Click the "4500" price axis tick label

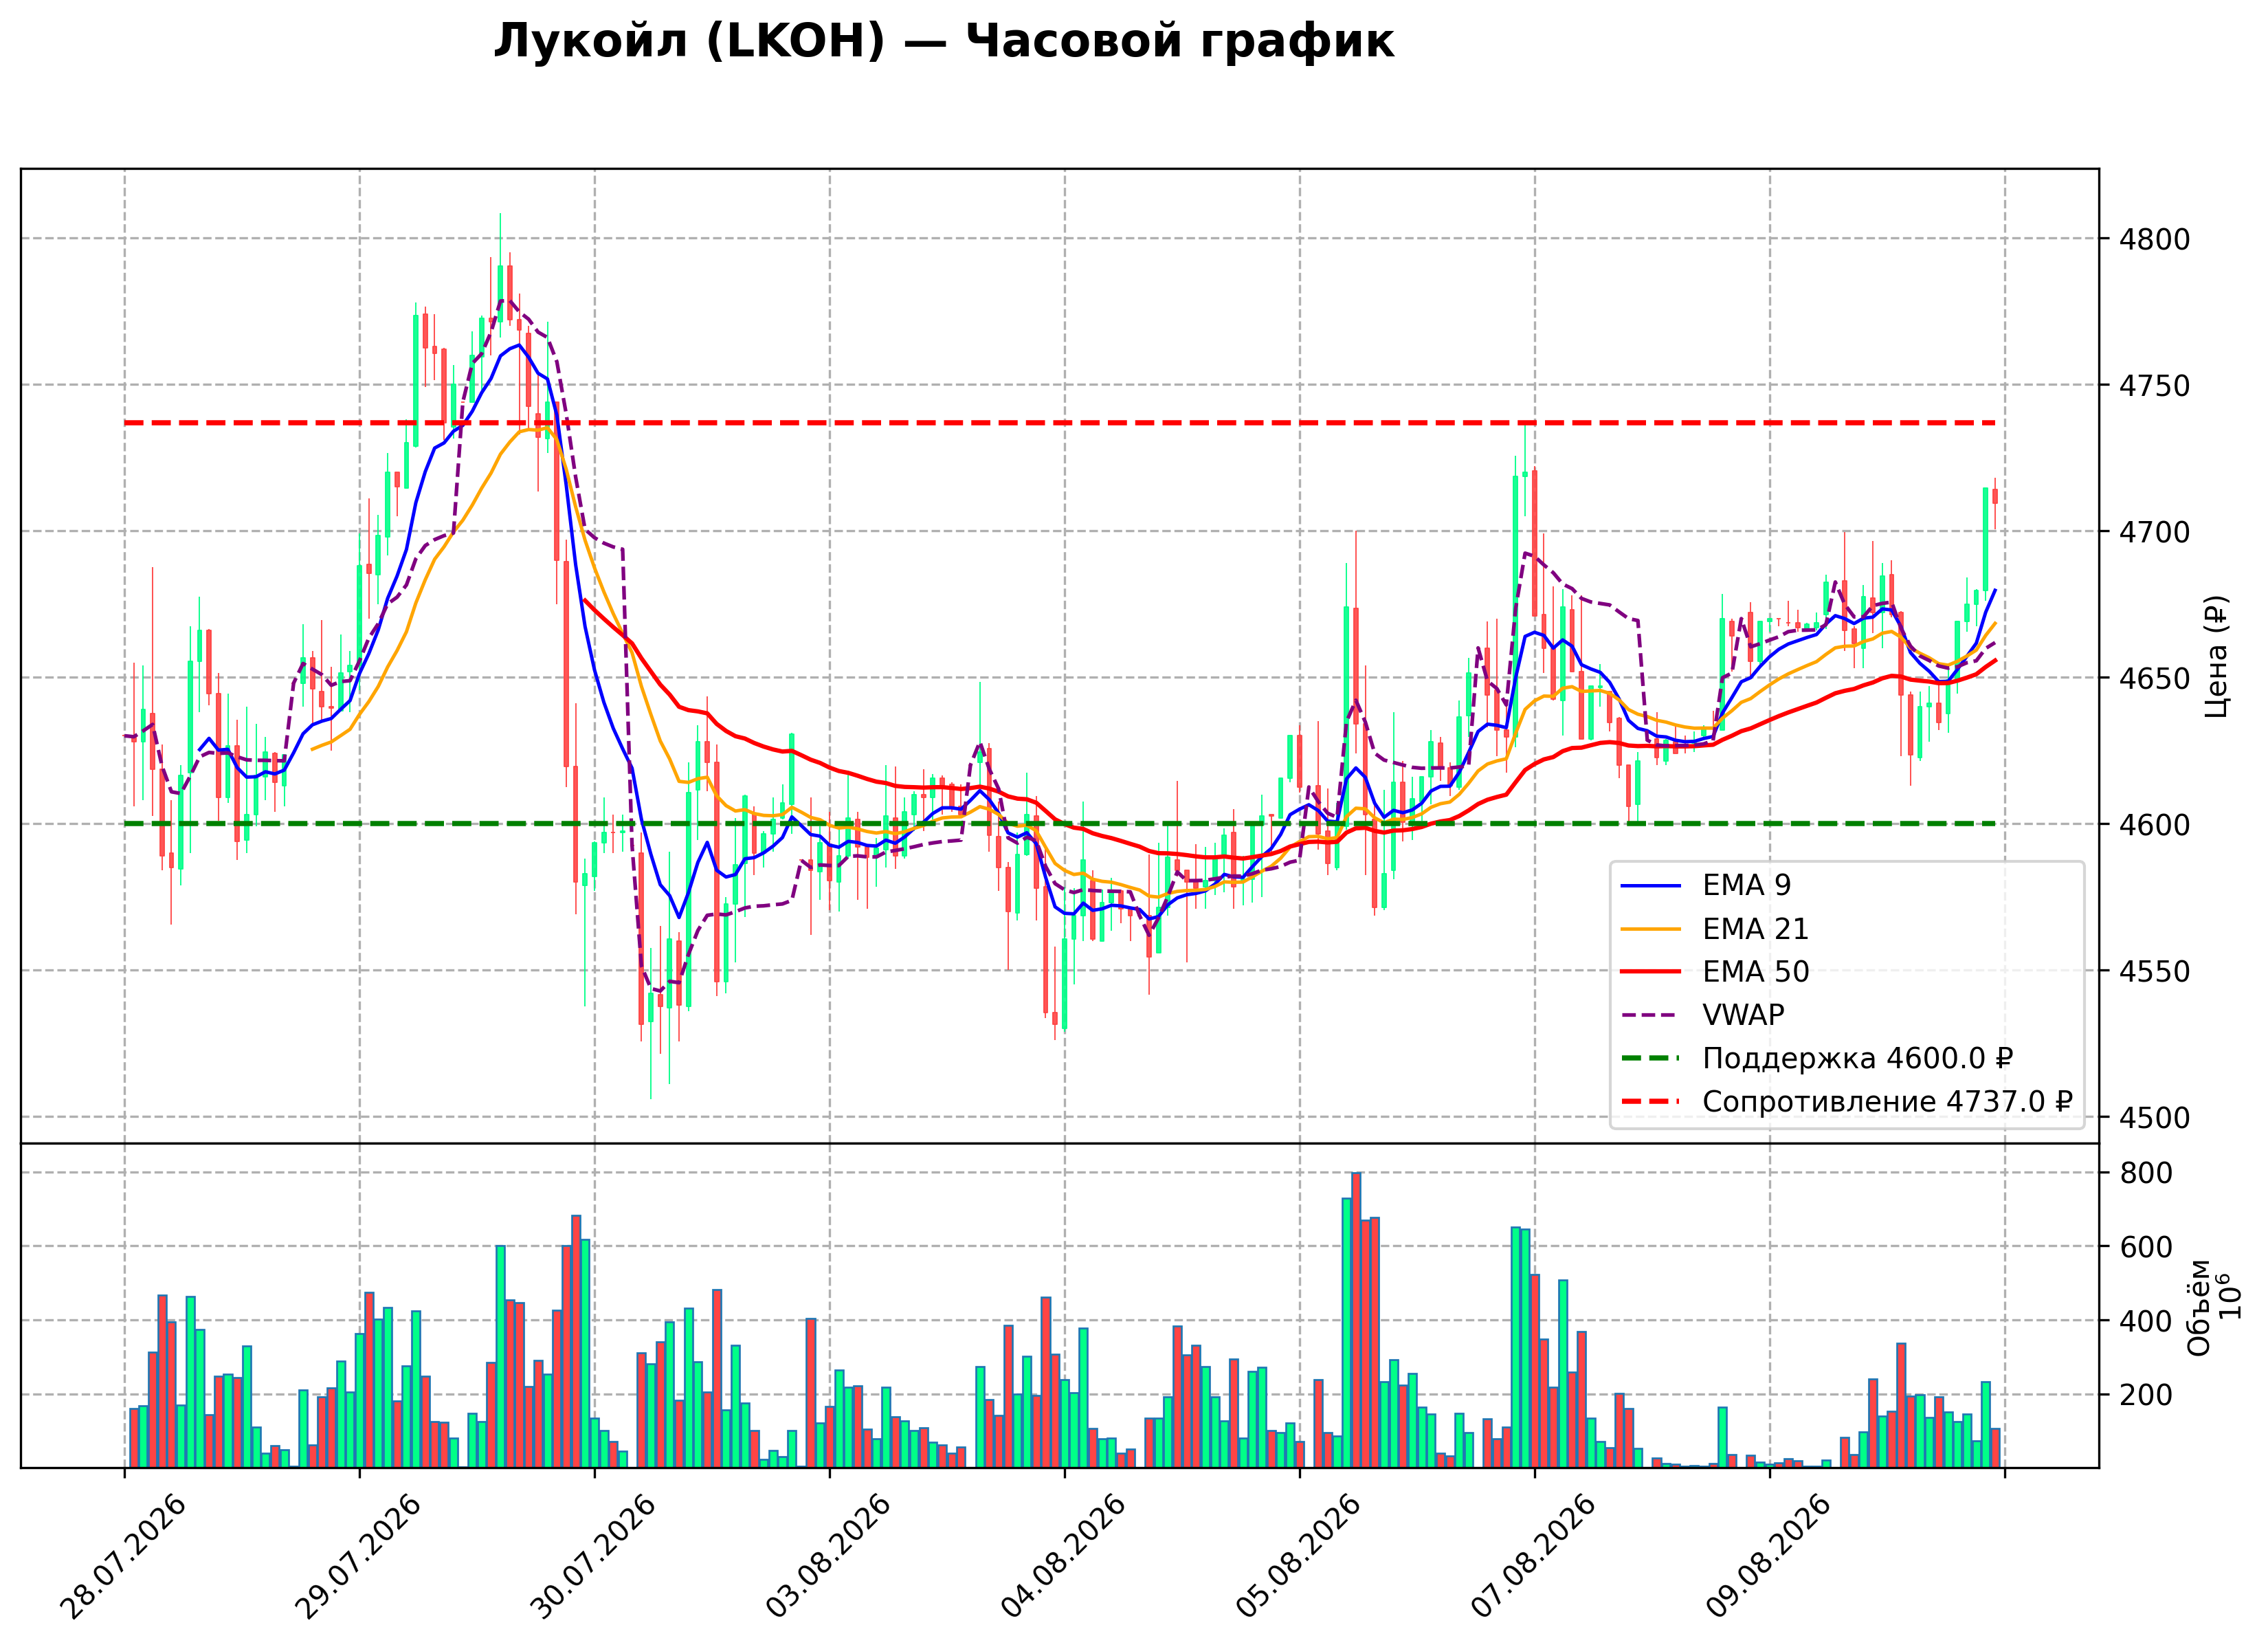2154,1118
